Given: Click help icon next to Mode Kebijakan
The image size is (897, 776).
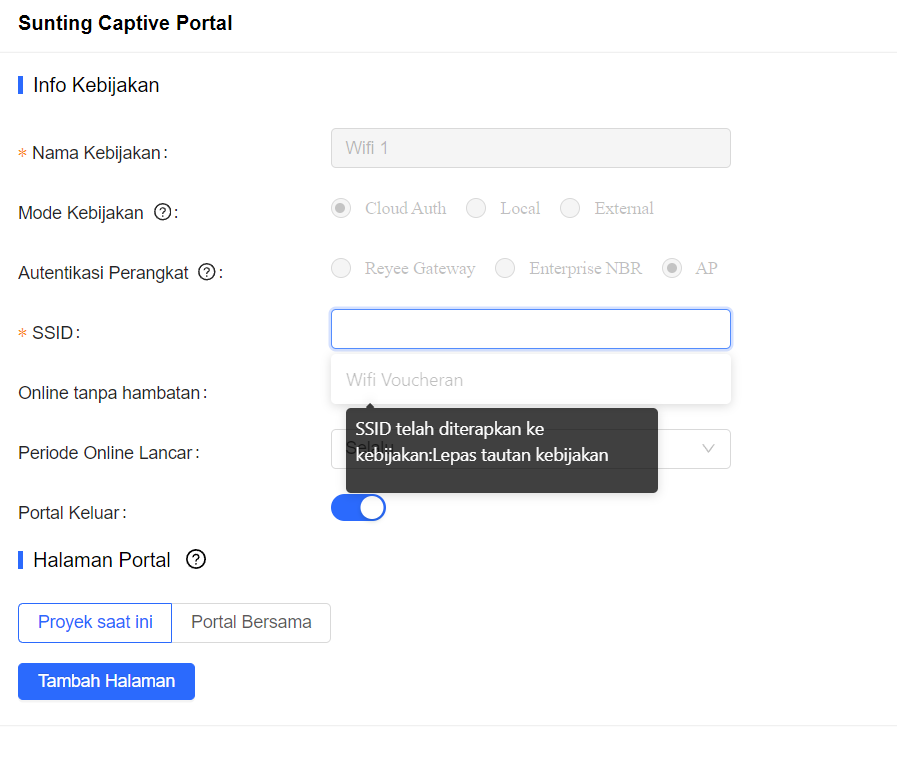Looking at the screenshot, I should (162, 212).
